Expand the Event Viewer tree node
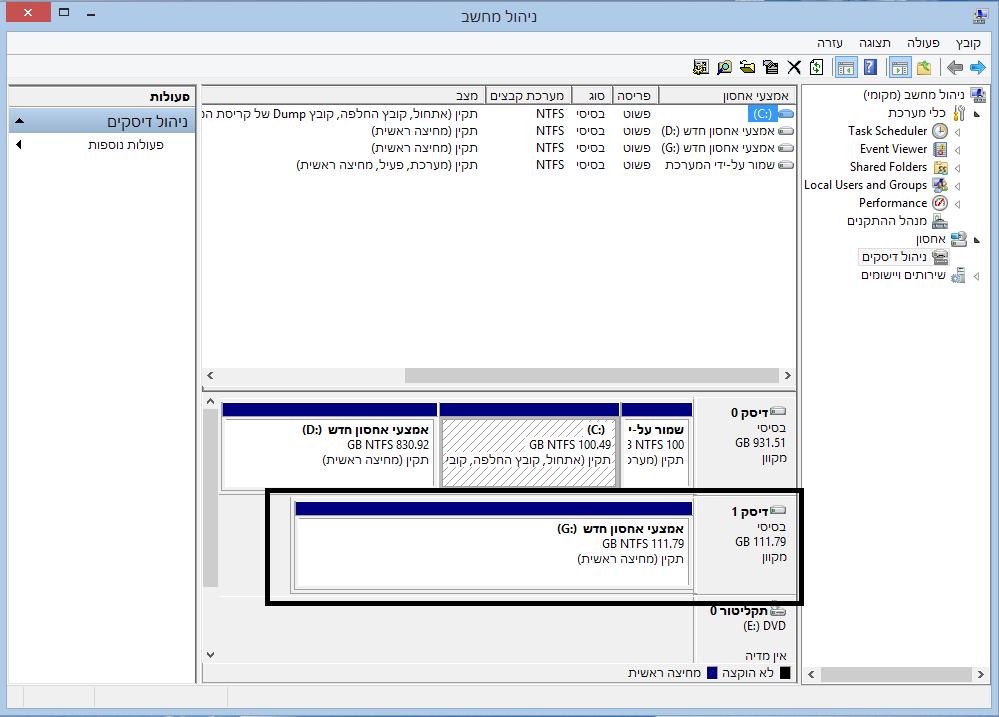The height and width of the screenshot is (717, 999). [958, 150]
